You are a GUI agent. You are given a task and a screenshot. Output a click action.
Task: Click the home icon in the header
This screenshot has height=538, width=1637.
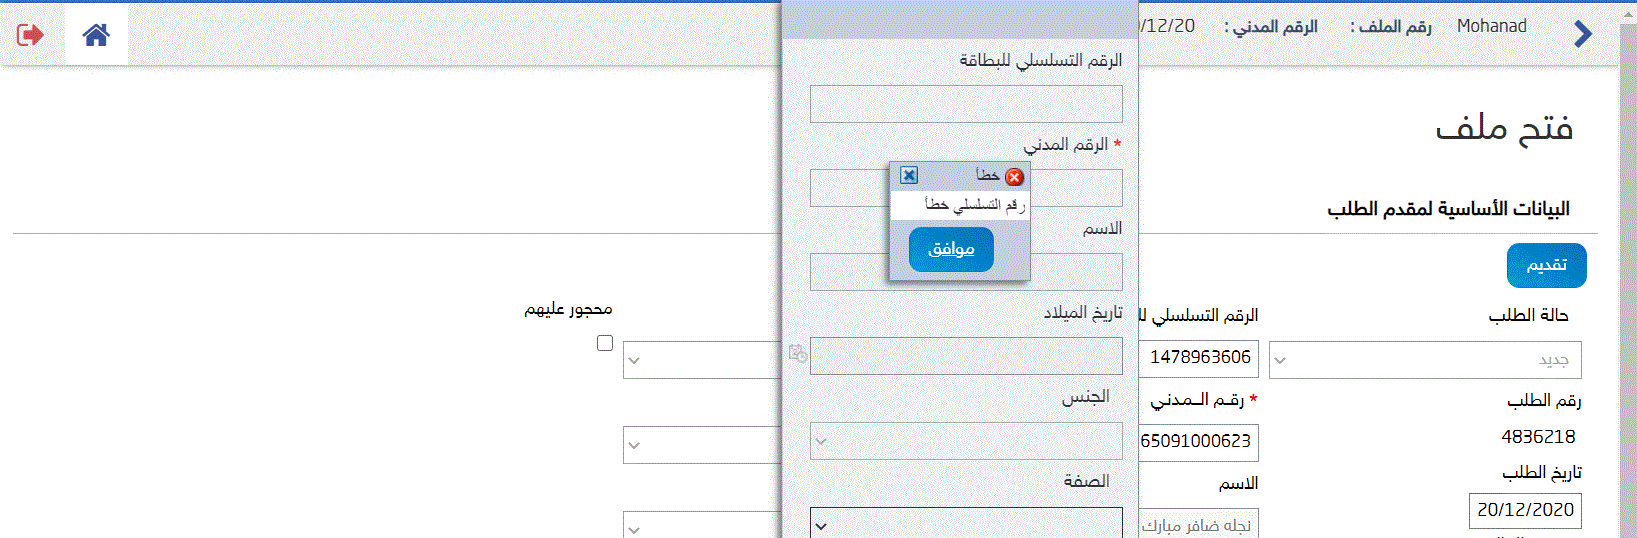tap(96, 35)
